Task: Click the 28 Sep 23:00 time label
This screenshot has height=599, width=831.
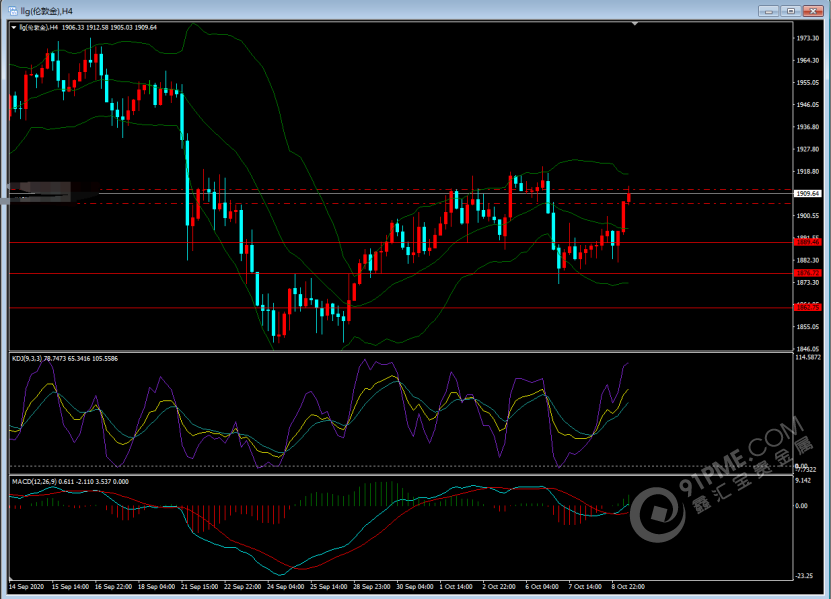Action: click(372, 587)
